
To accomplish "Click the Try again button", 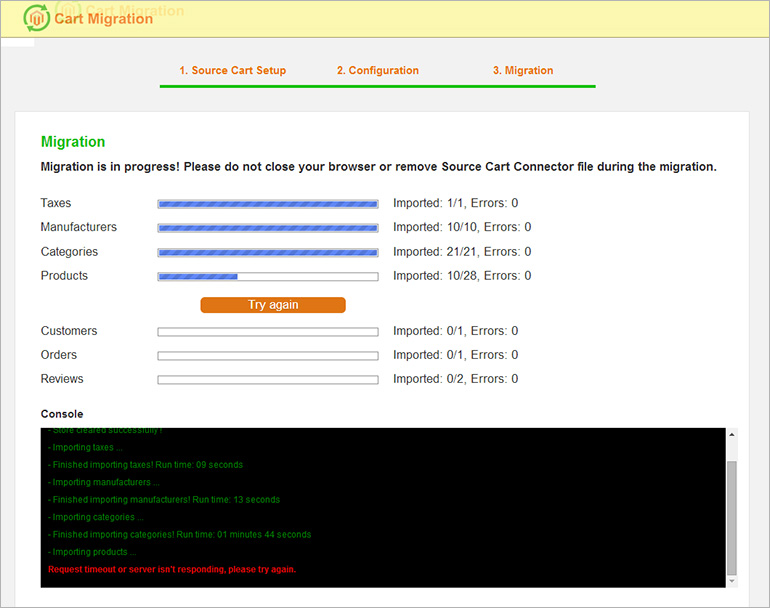I will pos(273,304).
